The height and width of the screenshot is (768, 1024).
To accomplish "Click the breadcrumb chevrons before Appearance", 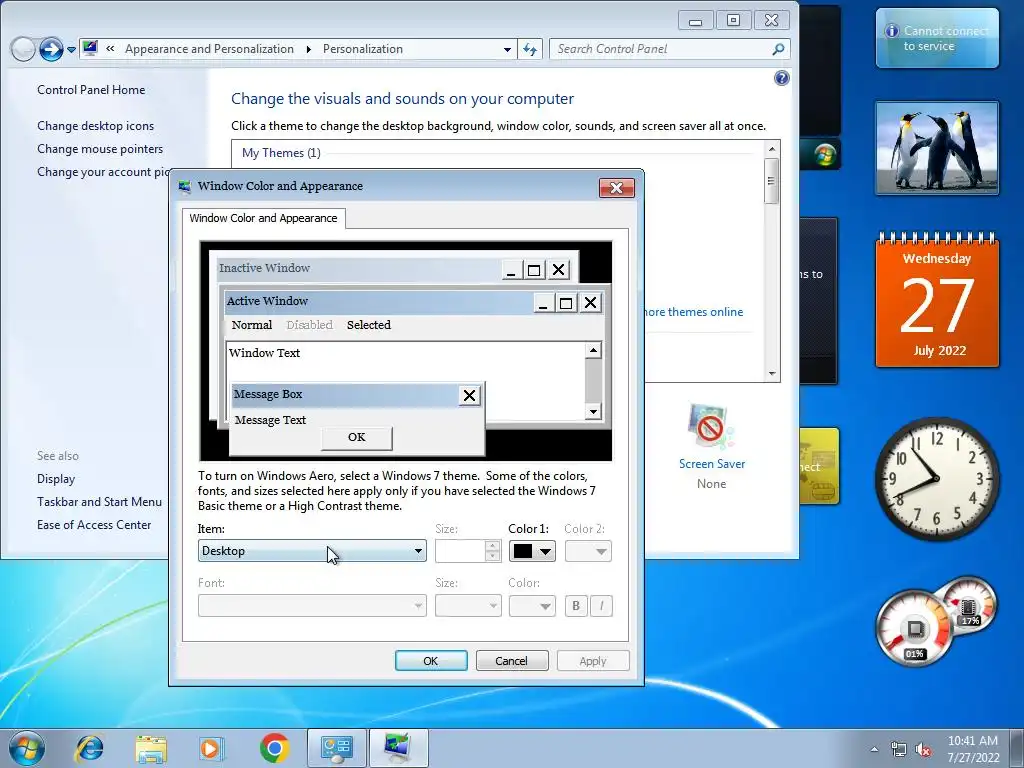I will pyautogui.click(x=110, y=49).
